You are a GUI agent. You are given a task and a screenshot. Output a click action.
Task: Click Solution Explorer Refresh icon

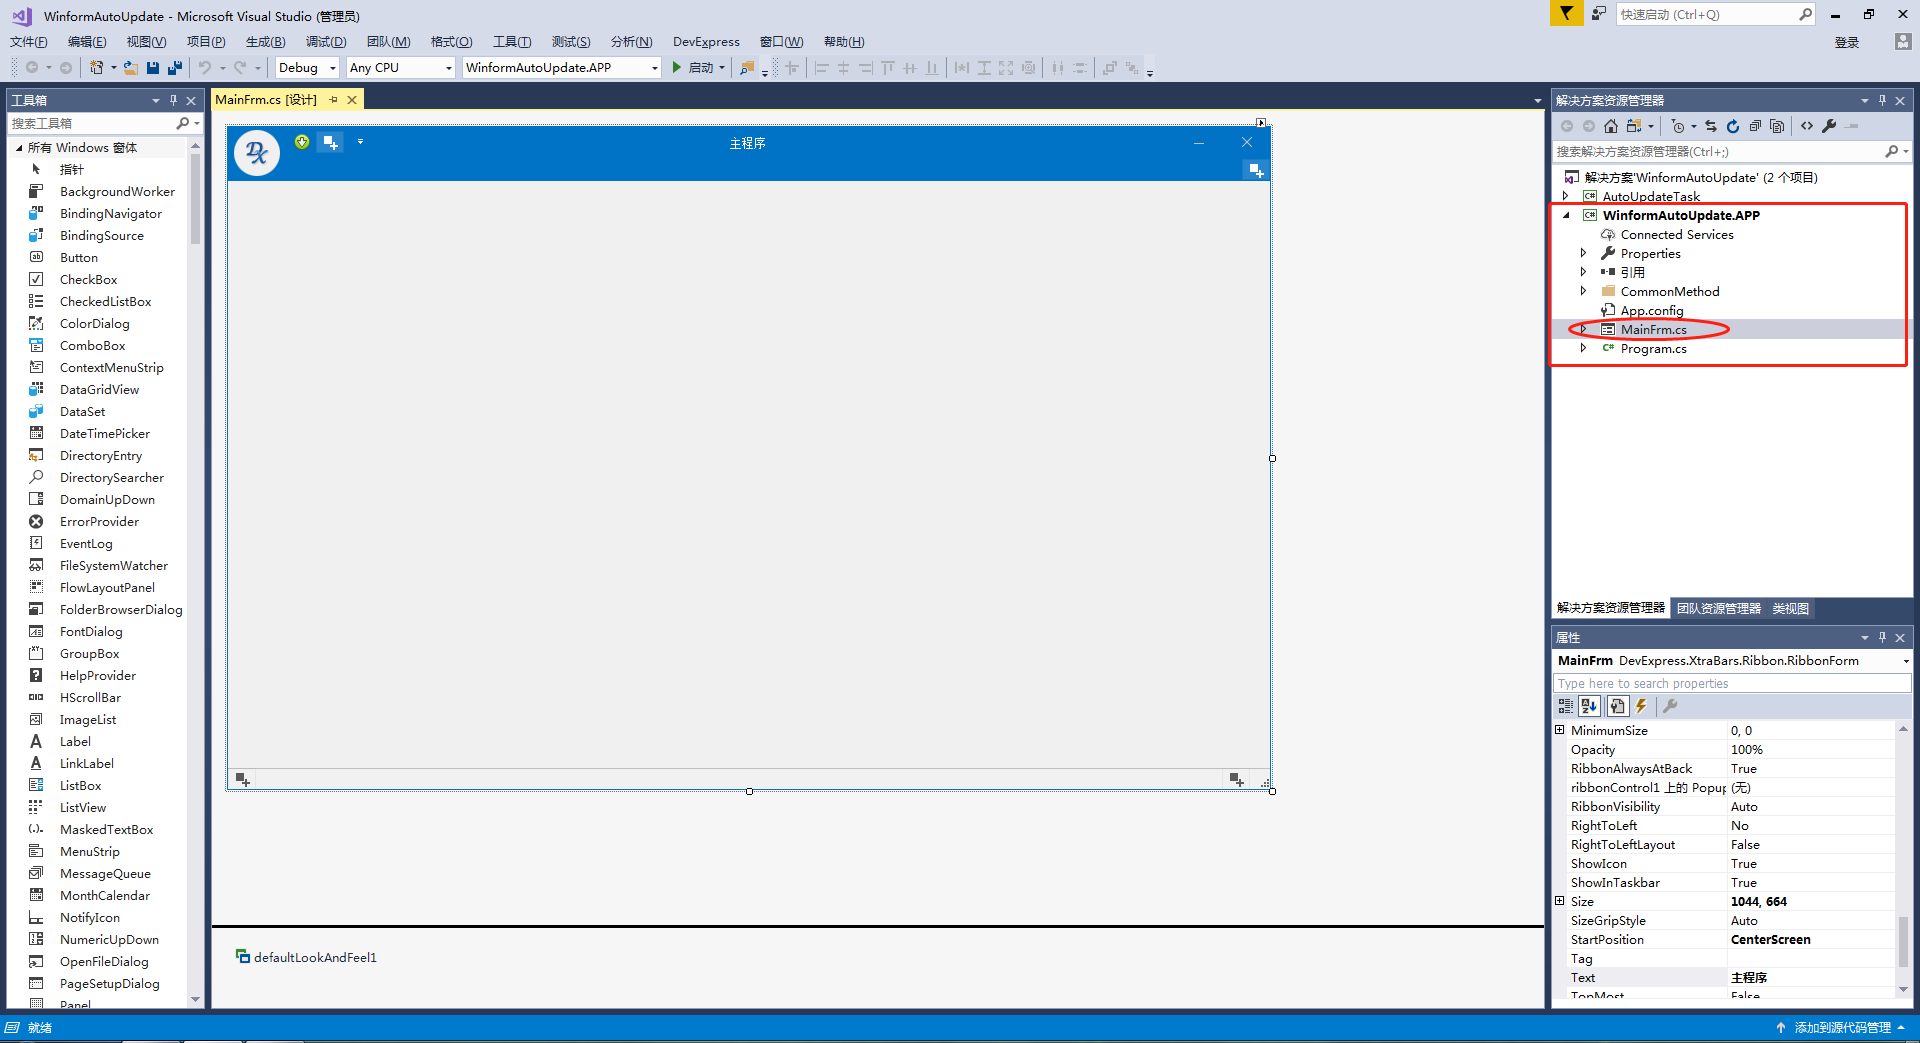click(x=1733, y=126)
